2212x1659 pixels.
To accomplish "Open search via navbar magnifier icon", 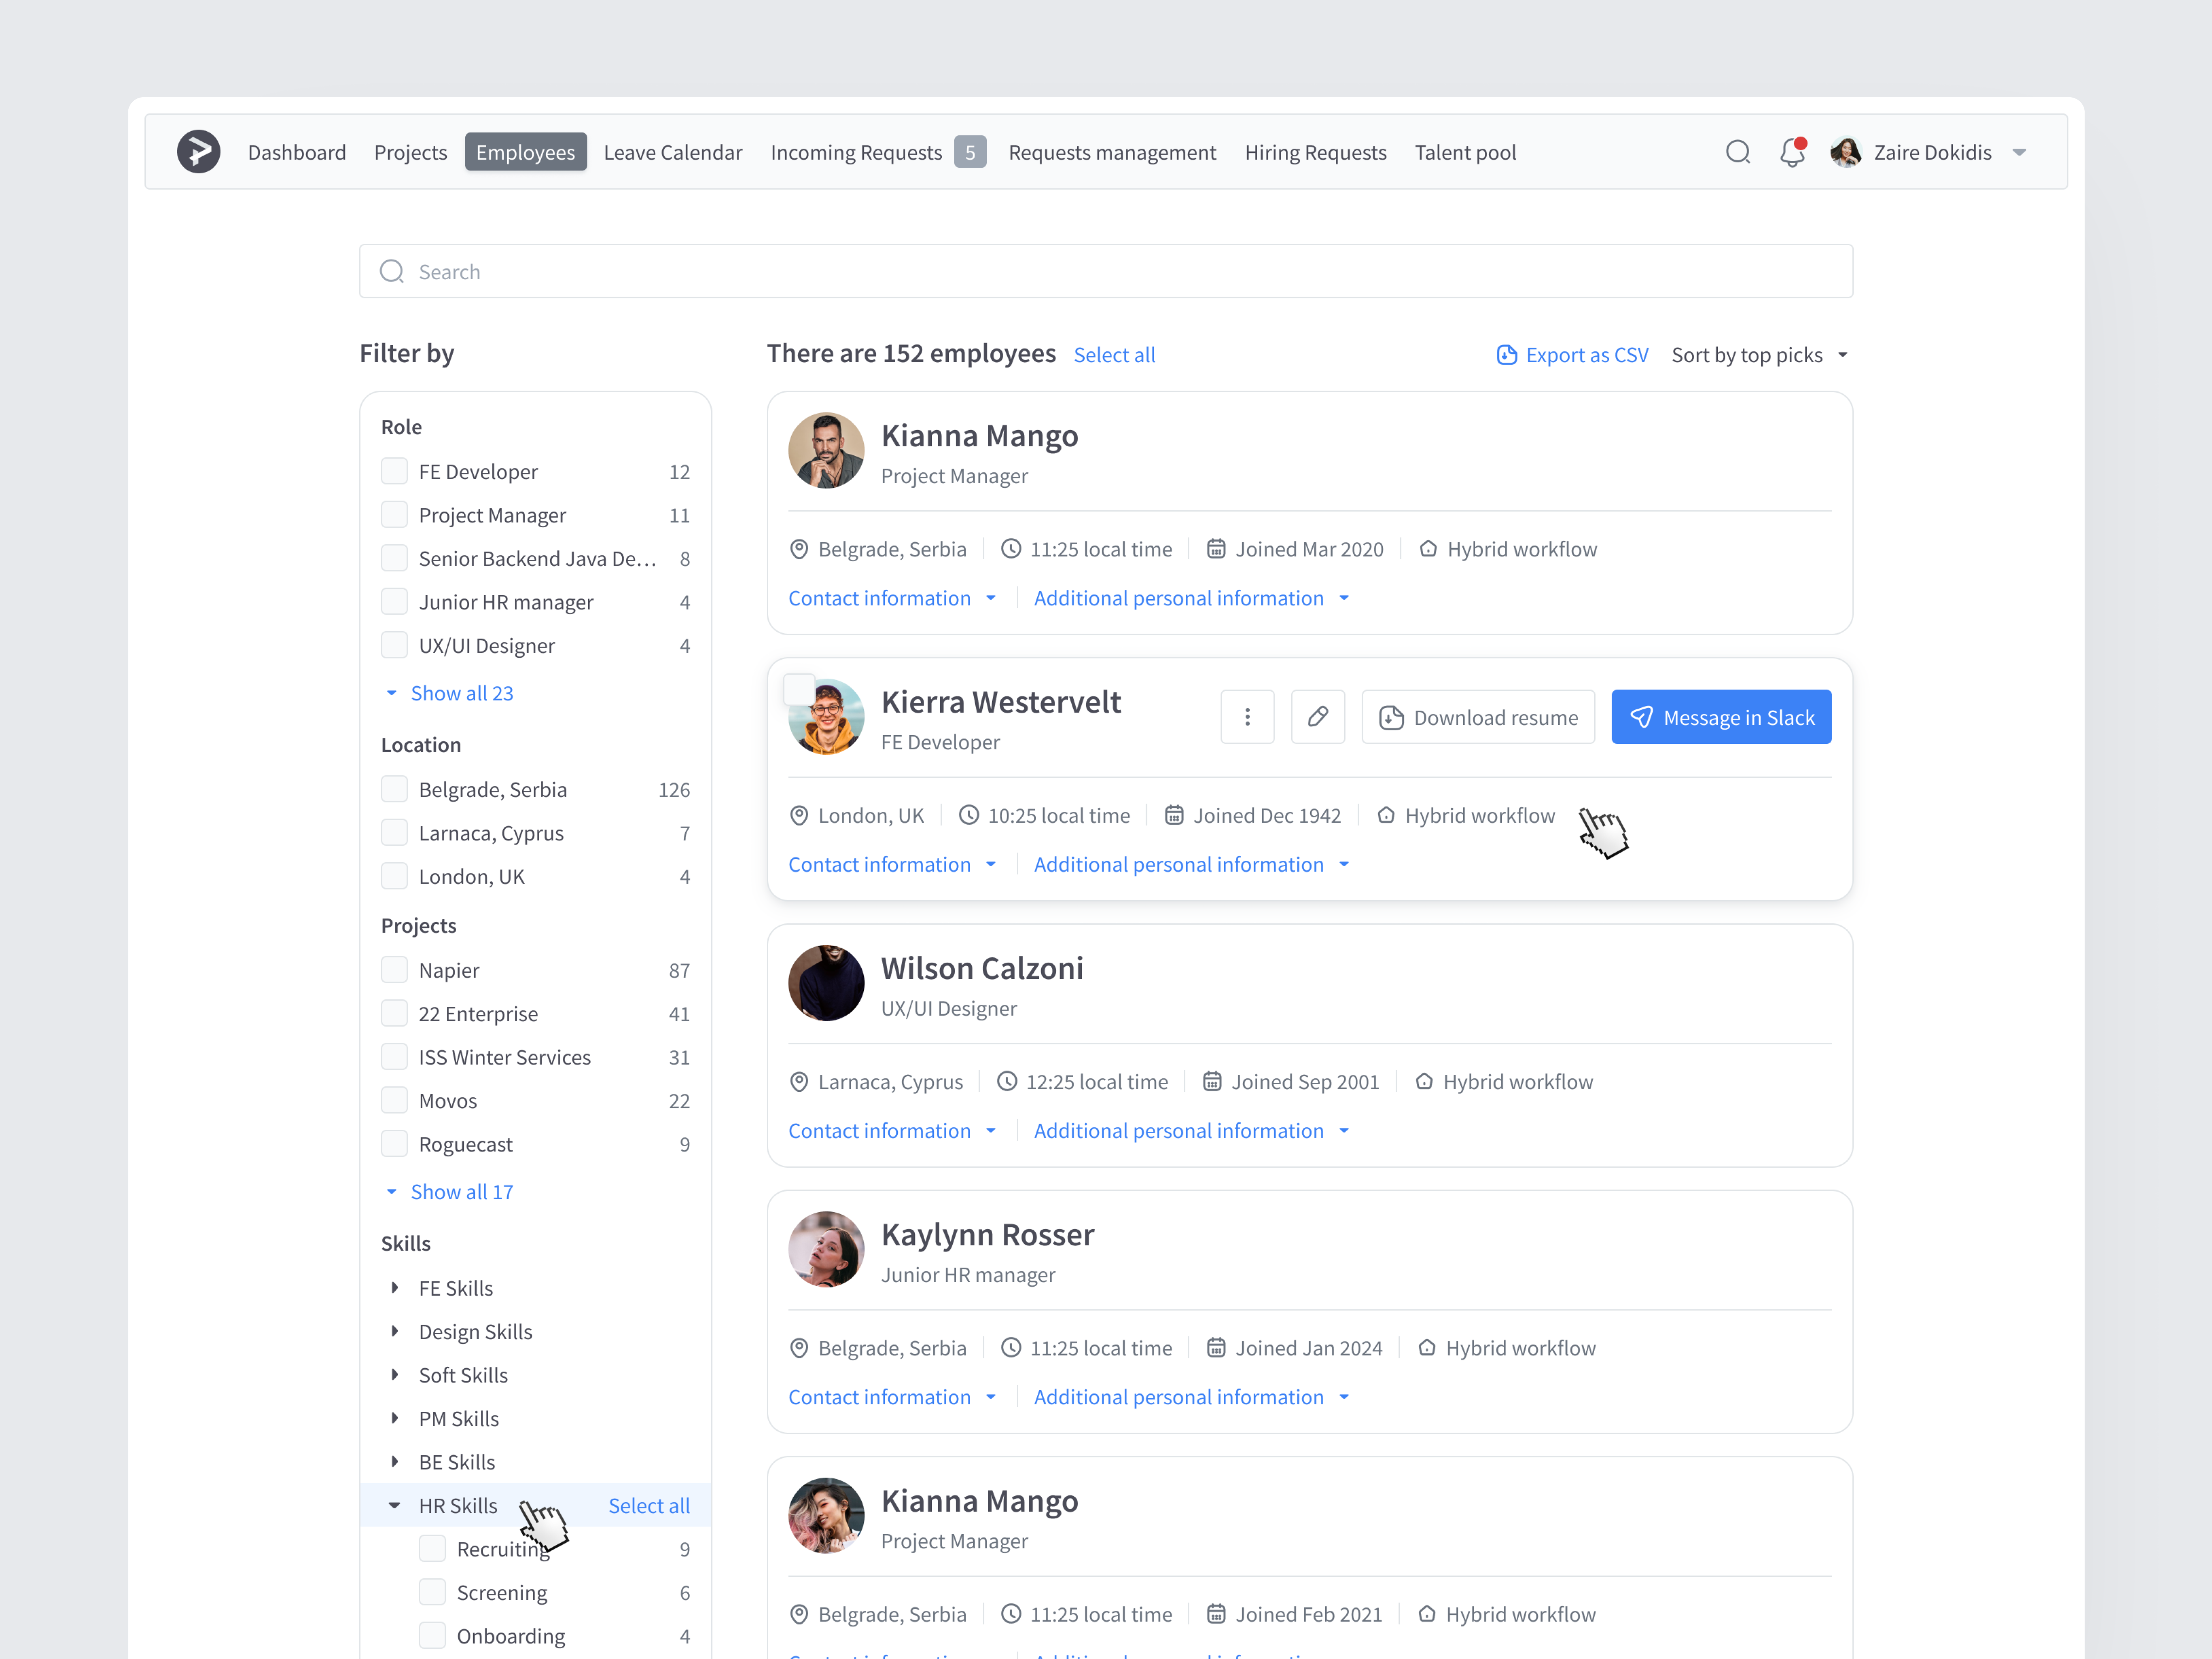I will point(1738,152).
